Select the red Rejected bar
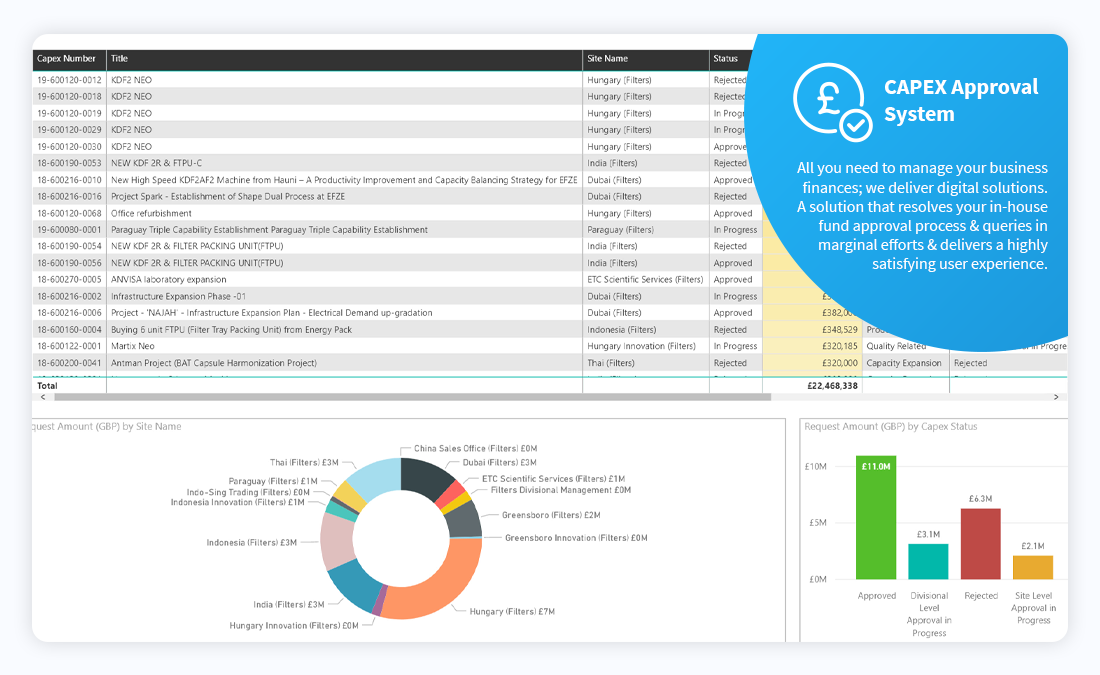Image resolution: width=1100 pixels, height=675 pixels. (981, 544)
